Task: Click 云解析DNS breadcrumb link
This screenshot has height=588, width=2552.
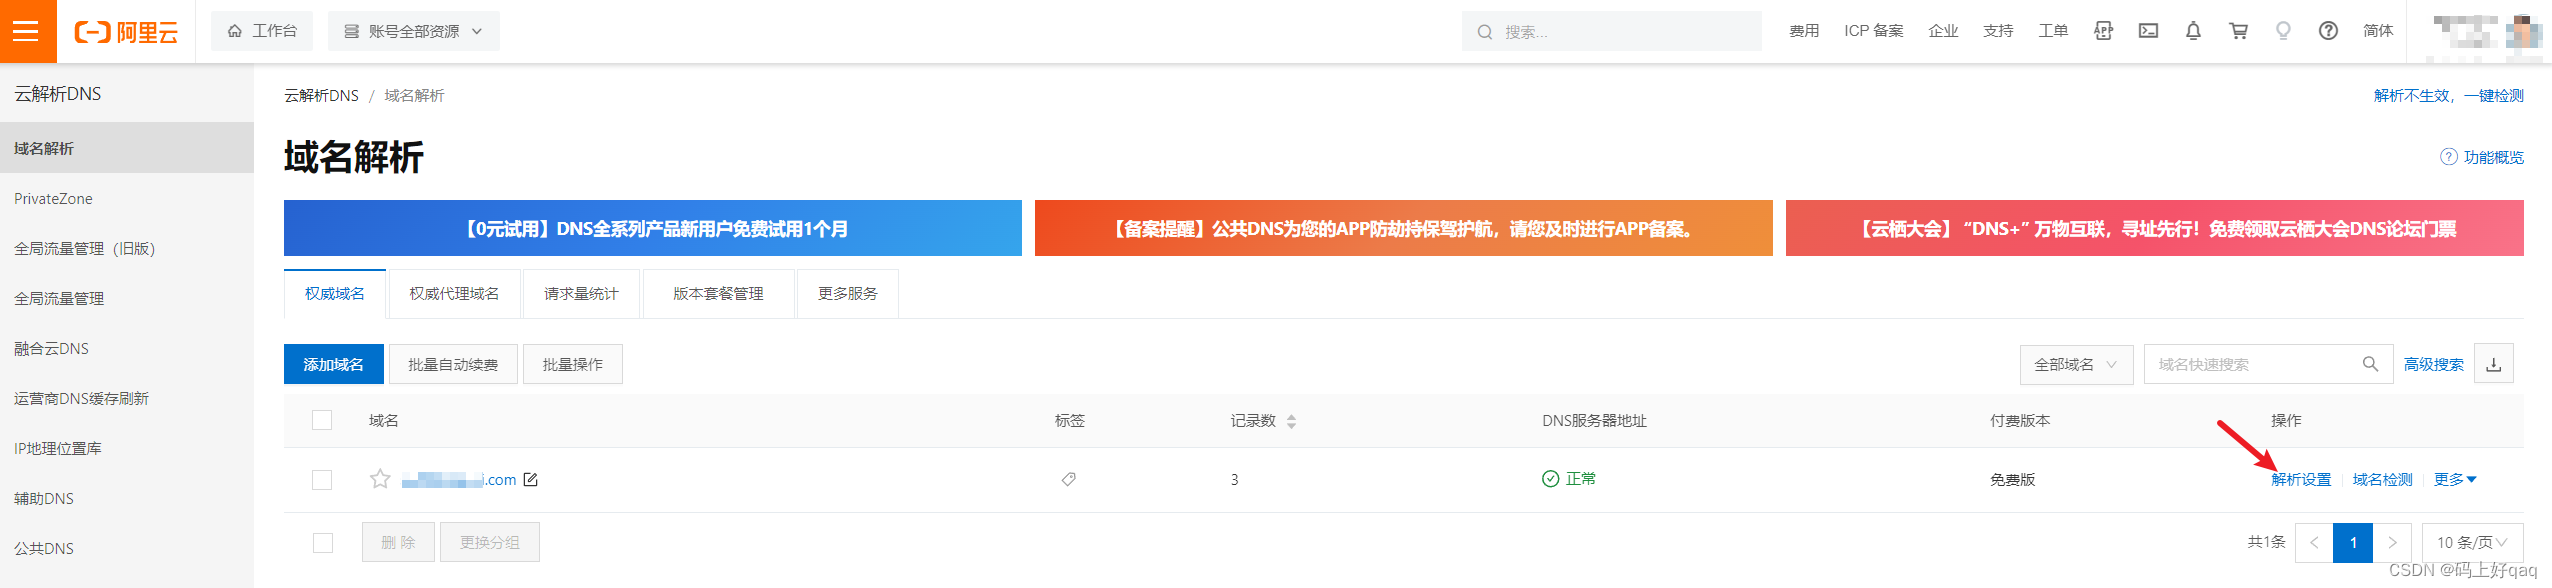Action: tap(321, 95)
